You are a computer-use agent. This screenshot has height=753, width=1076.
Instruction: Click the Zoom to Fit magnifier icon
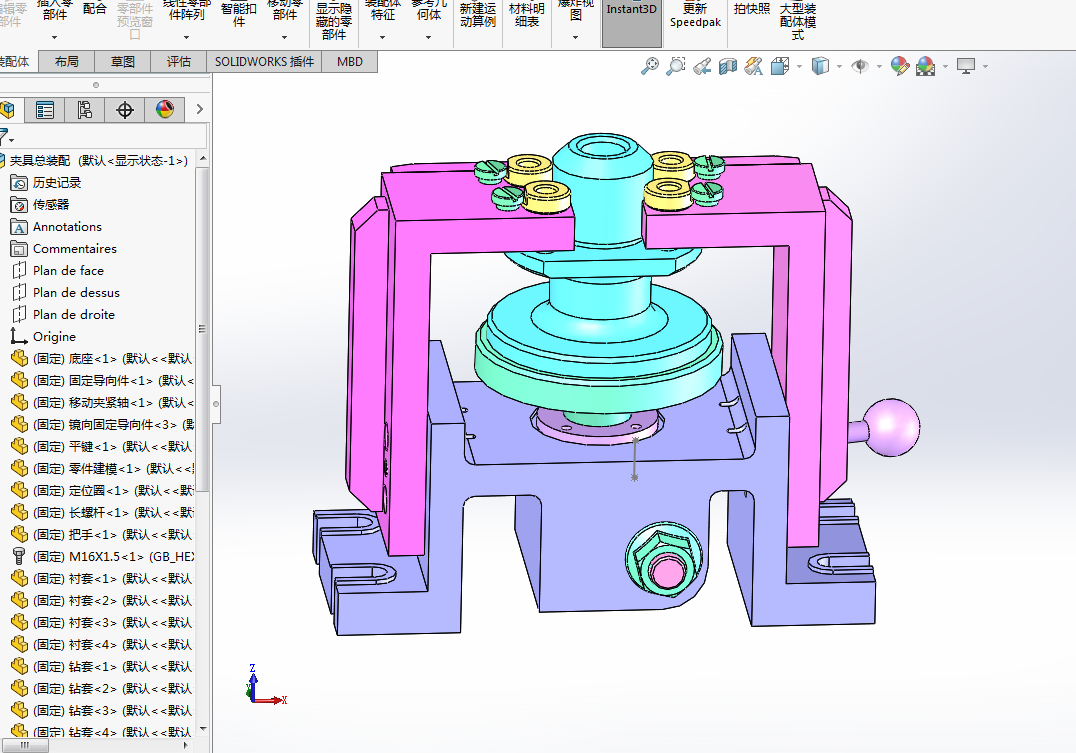pyautogui.click(x=649, y=66)
